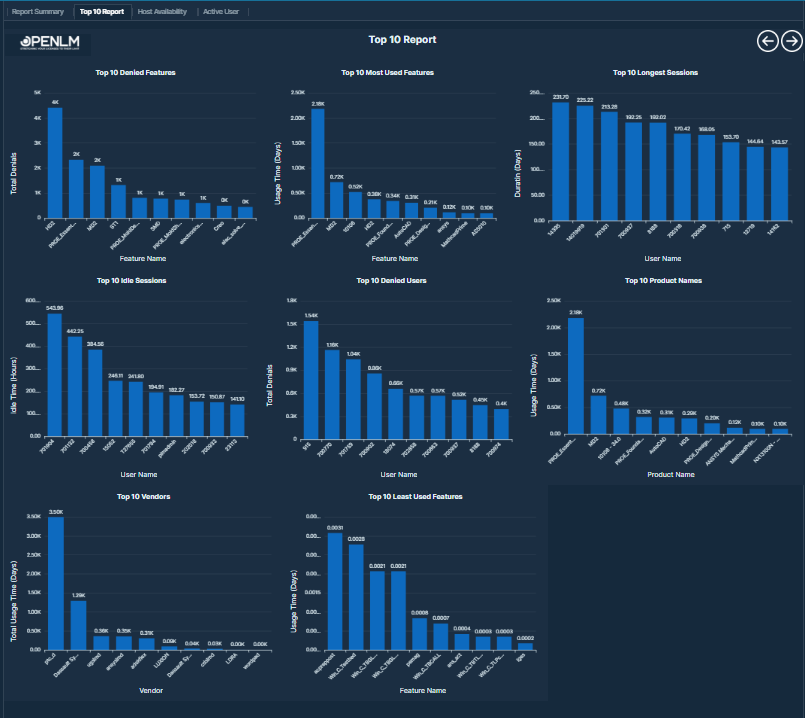Click the right arrow navigation icon
The width and height of the screenshot is (805, 718).
791,41
